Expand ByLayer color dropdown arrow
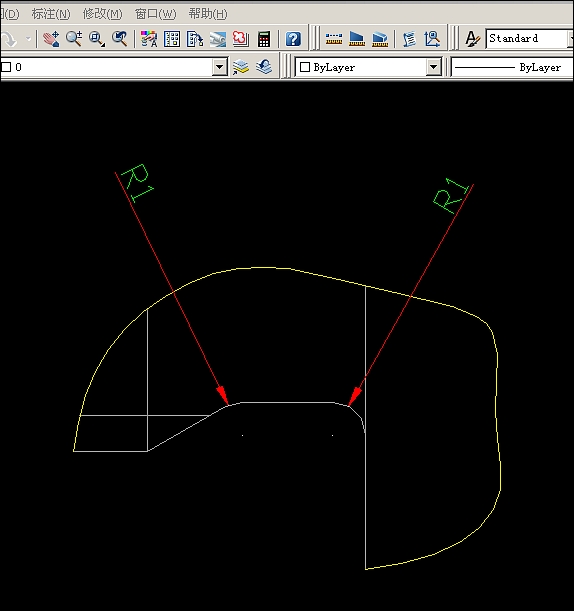The image size is (574, 611). click(433, 67)
